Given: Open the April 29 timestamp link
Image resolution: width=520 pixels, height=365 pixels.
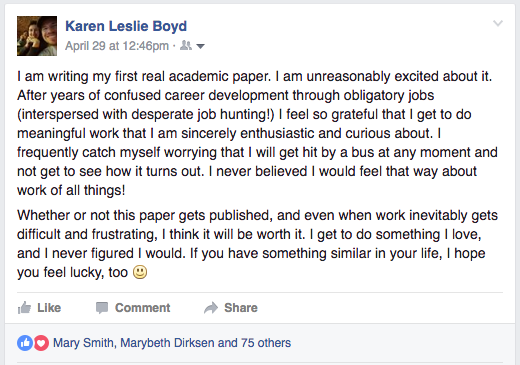Looking at the screenshot, I should click(x=117, y=46).
